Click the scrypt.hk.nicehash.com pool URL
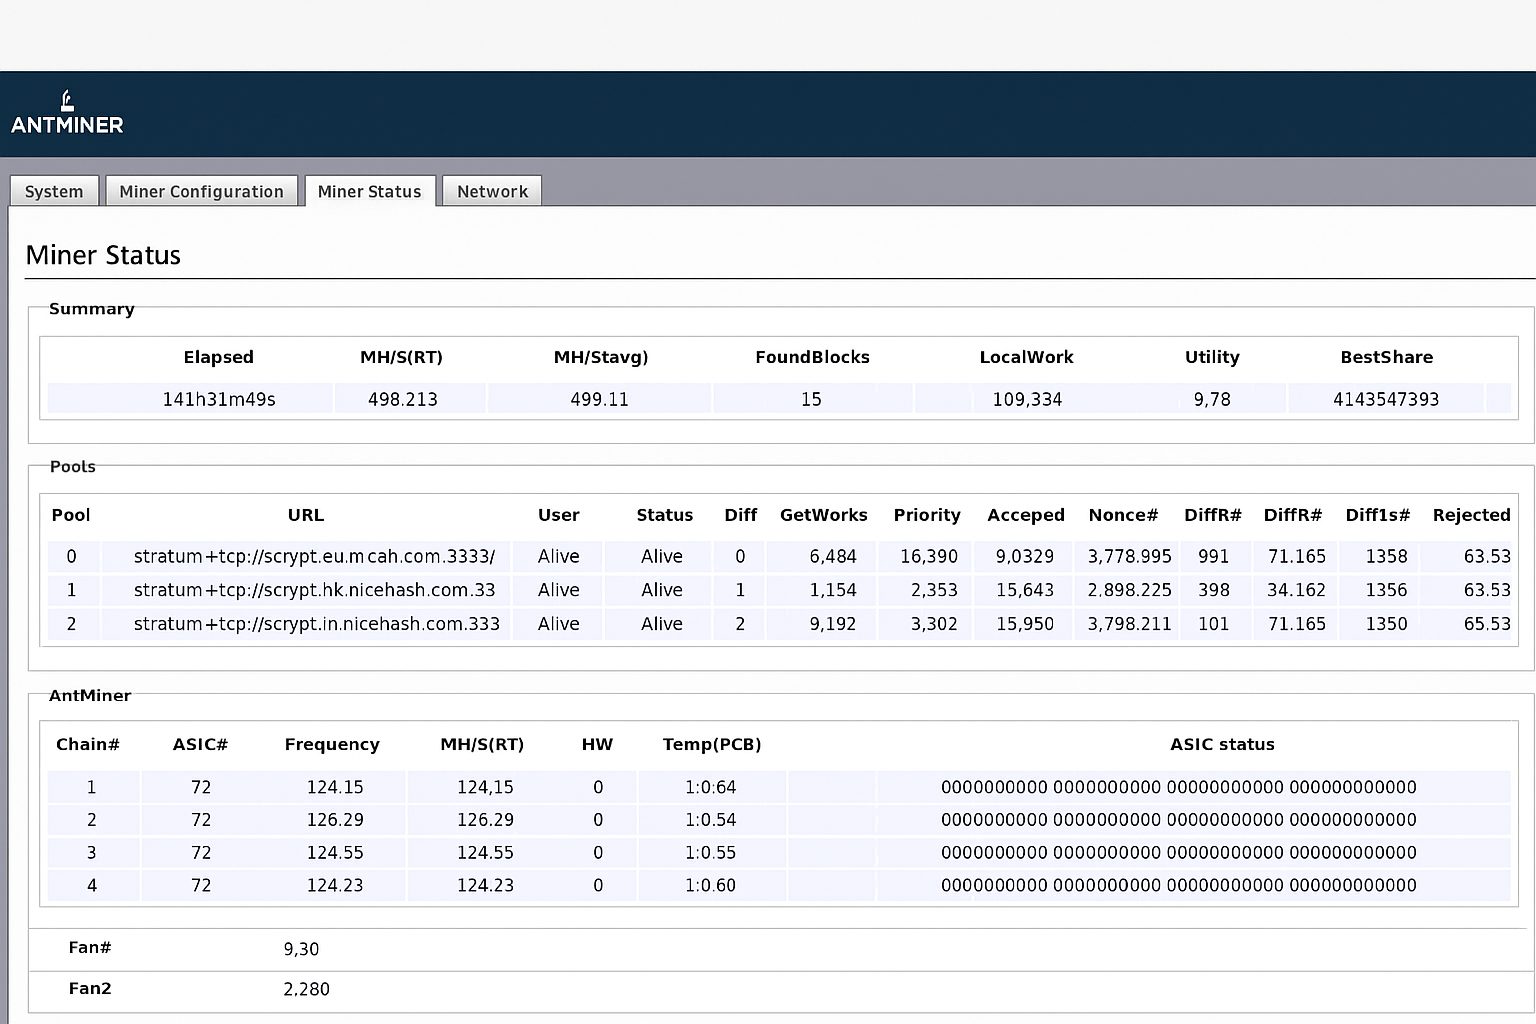This screenshot has height=1024, width=1536. point(314,590)
